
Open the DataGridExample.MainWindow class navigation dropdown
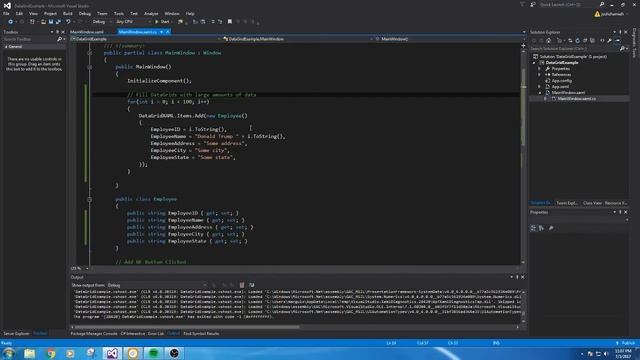[x=297, y=39]
